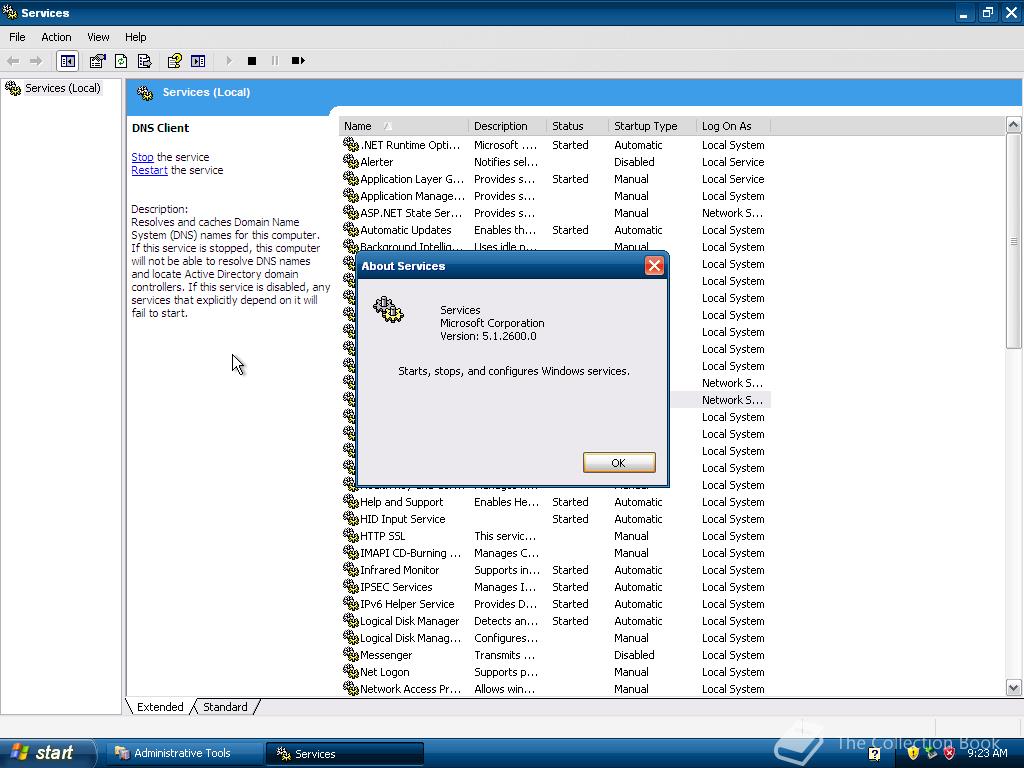1024x768 pixels.
Task: Click the gear icon beside Net Logon
Action: (351, 671)
